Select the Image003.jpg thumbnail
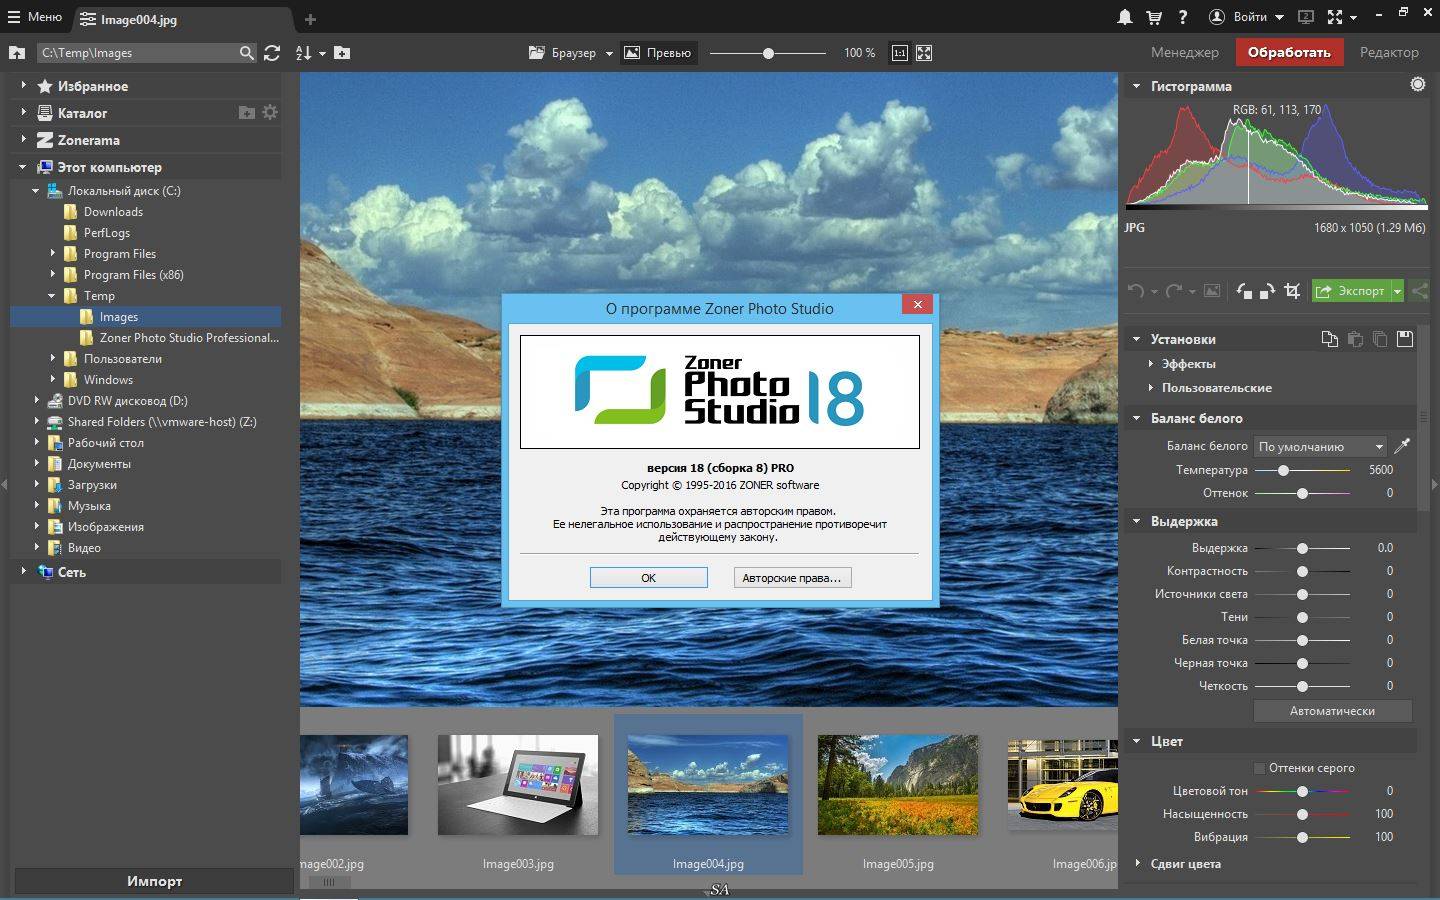Screen dimensions: 1440x900 (518, 785)
